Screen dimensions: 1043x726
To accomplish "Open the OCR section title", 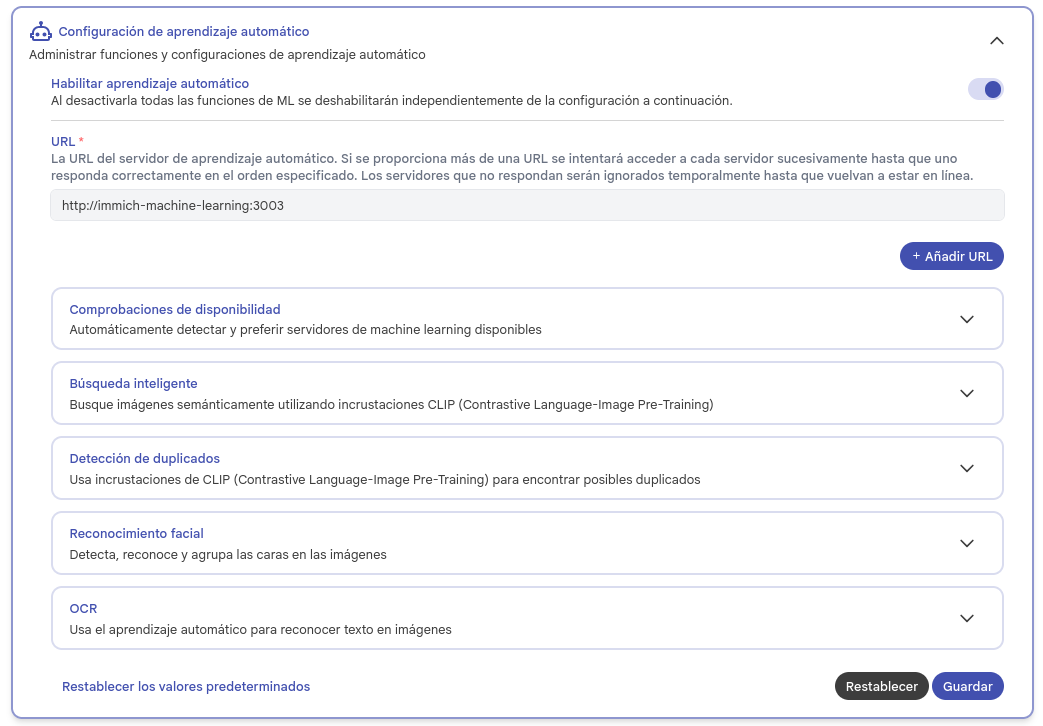I will (x=83, y=608).
